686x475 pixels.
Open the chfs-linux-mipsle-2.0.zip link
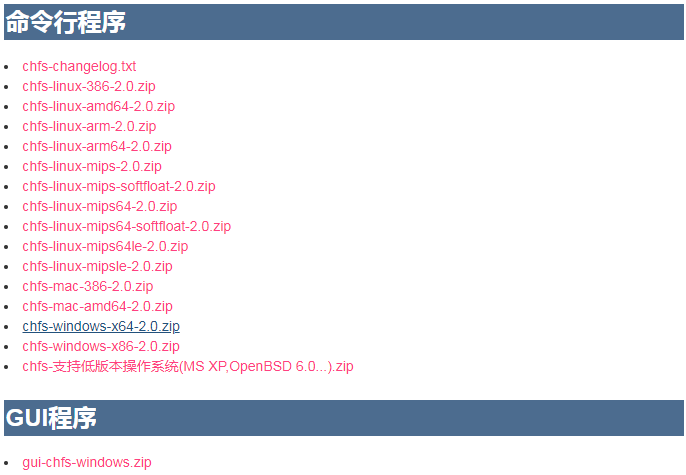click(x=97, y=266)
